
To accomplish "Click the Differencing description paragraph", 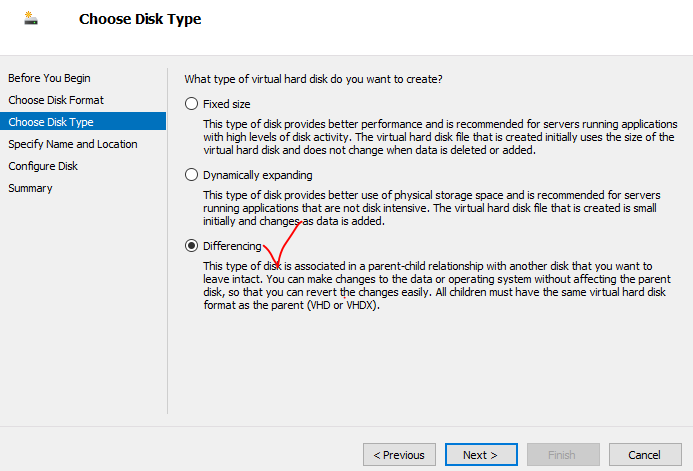I will point(430,285).
